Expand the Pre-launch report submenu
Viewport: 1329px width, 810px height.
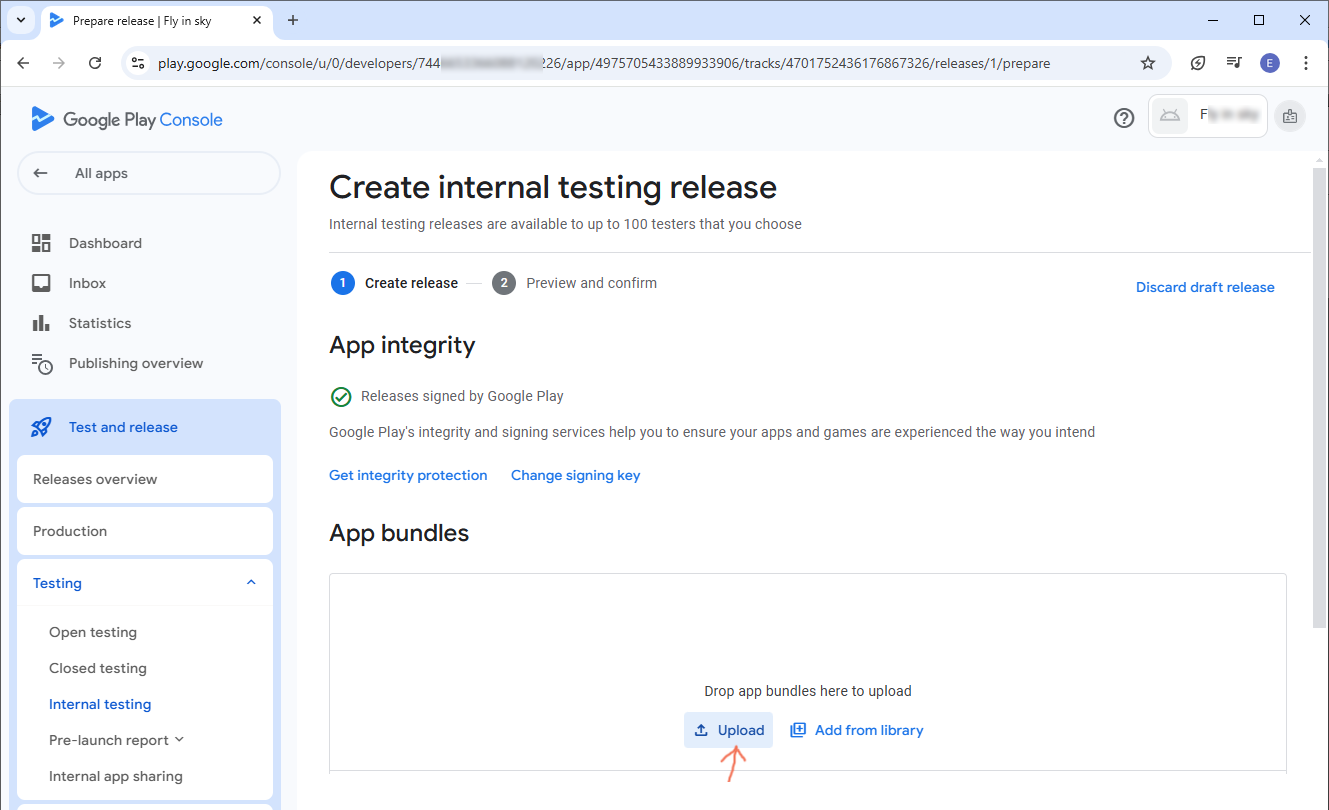click(180, 740)
